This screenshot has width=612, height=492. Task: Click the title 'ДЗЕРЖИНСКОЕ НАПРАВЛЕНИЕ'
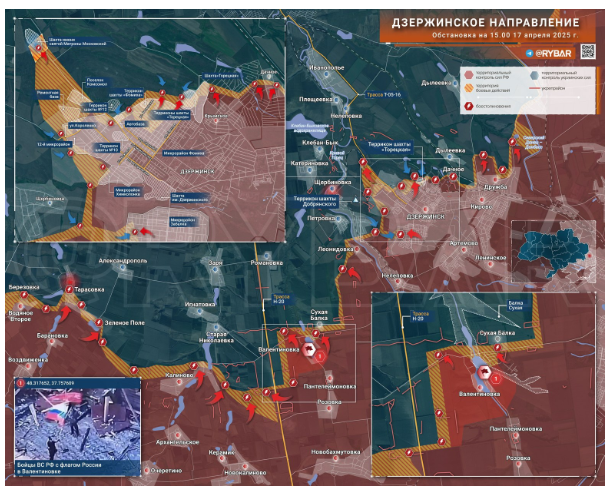(x=485, y=23)
